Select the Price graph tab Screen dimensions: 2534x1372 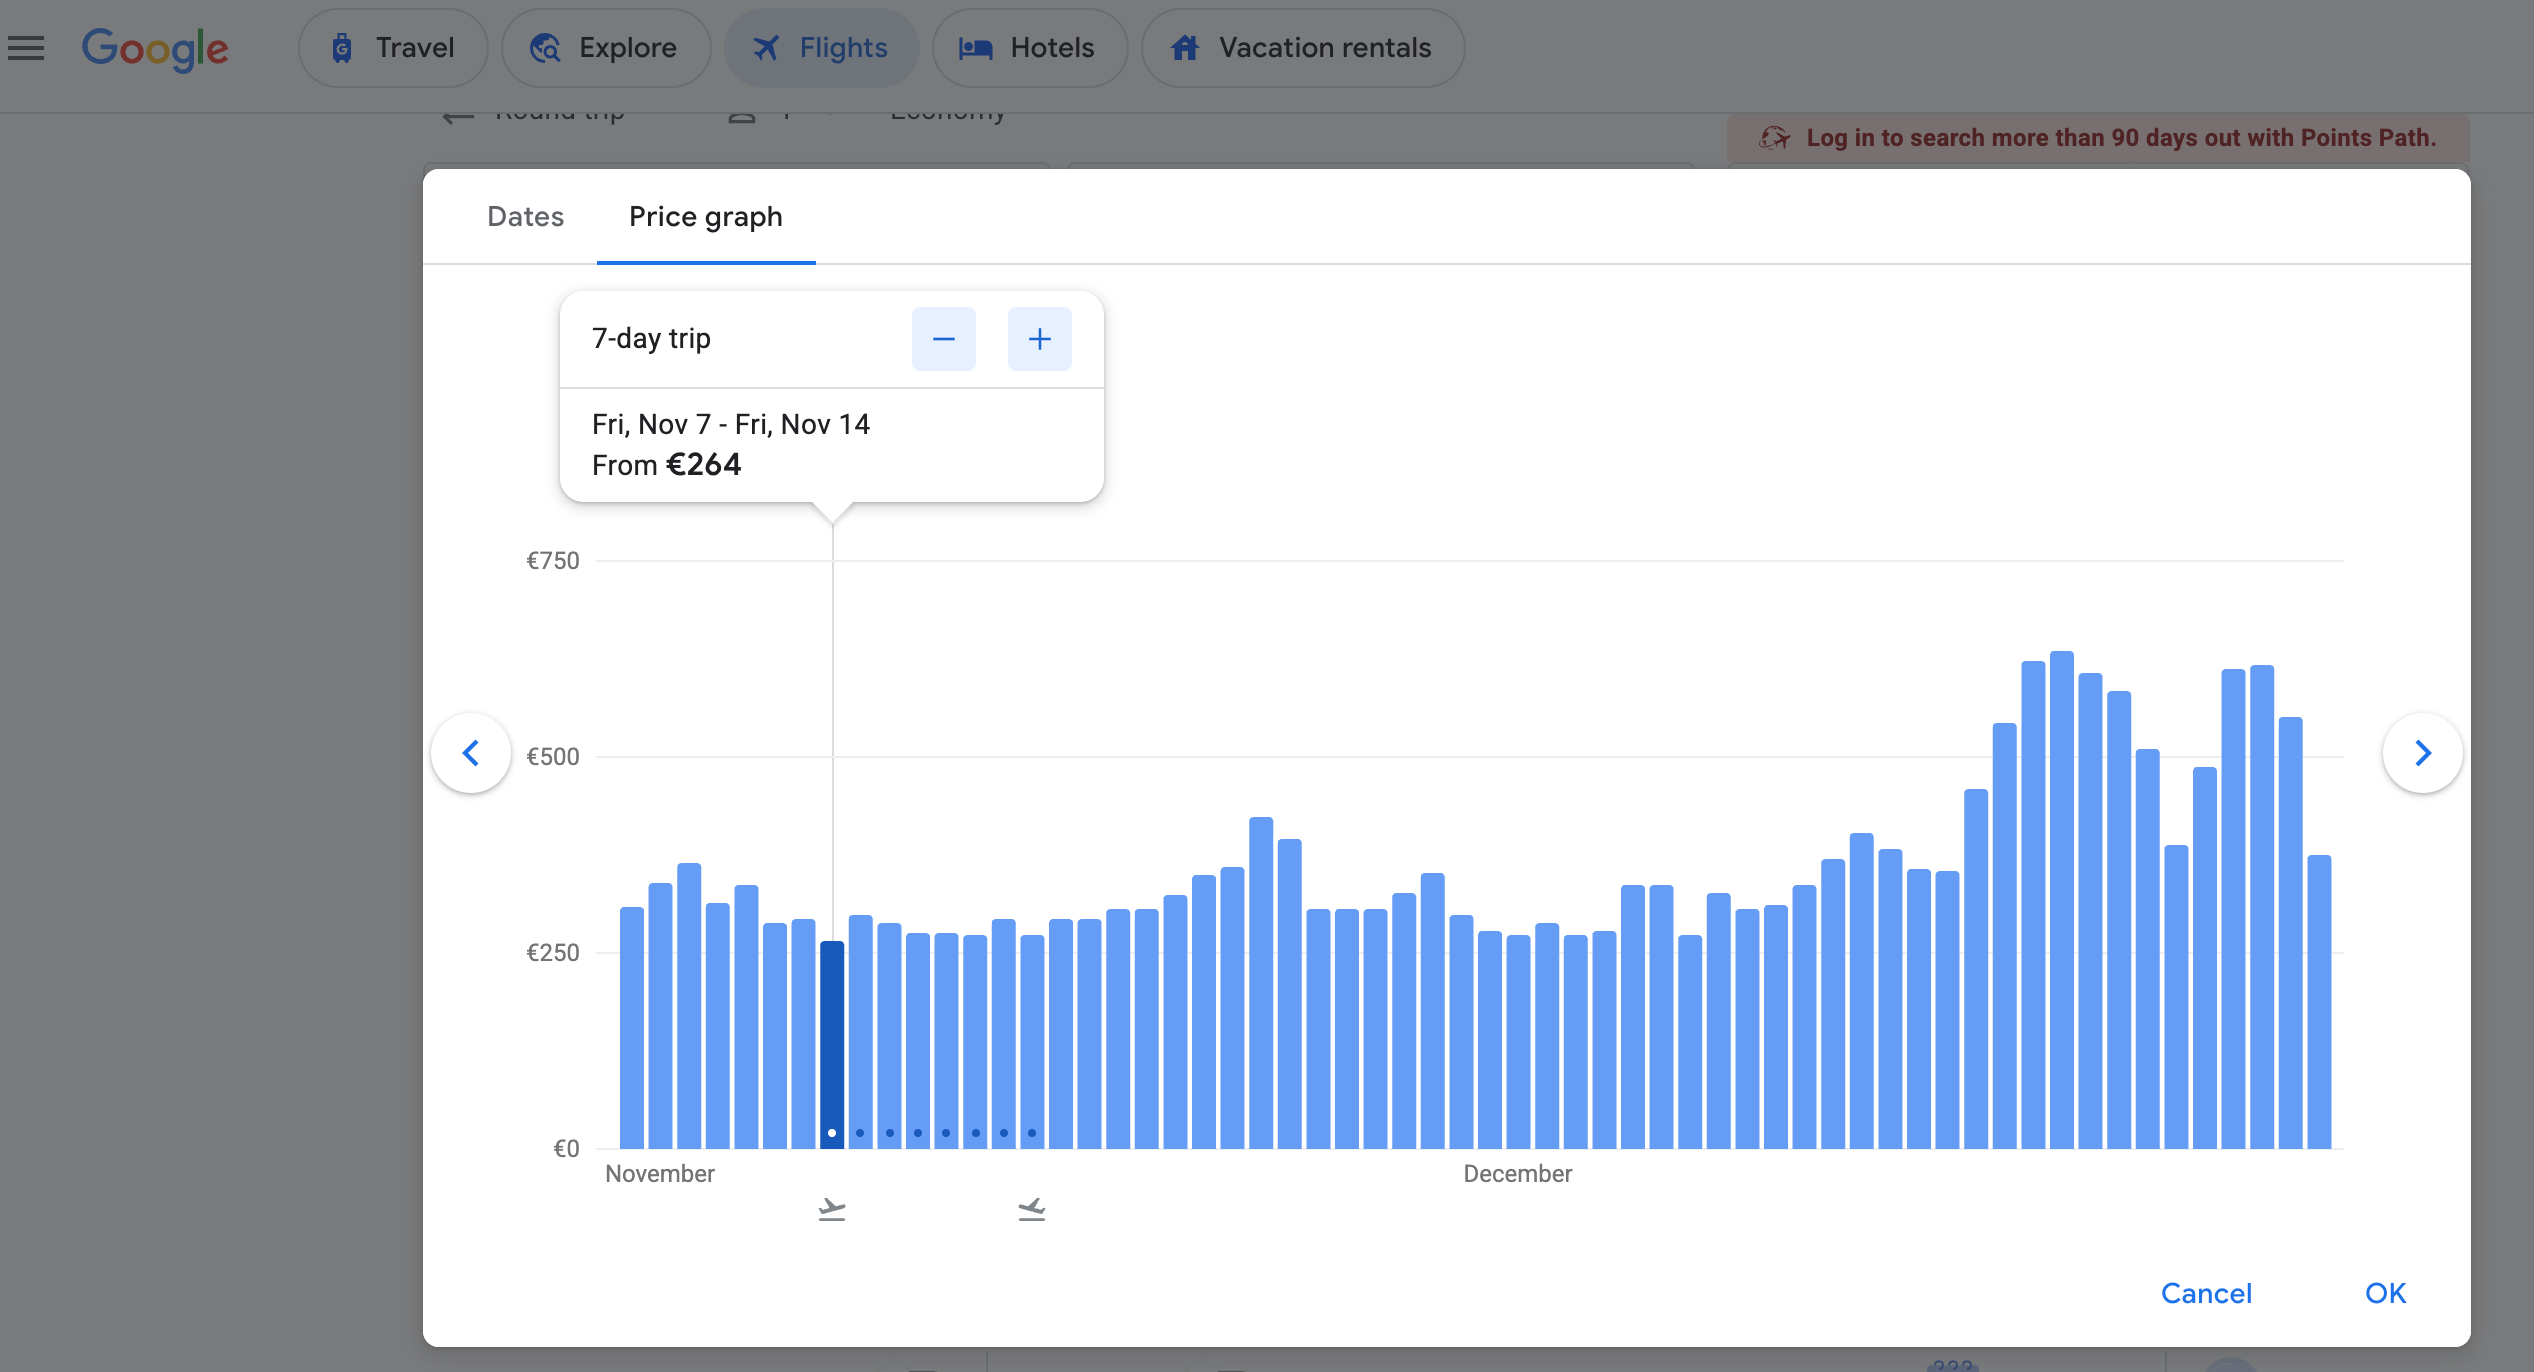[x=706, y=216]
